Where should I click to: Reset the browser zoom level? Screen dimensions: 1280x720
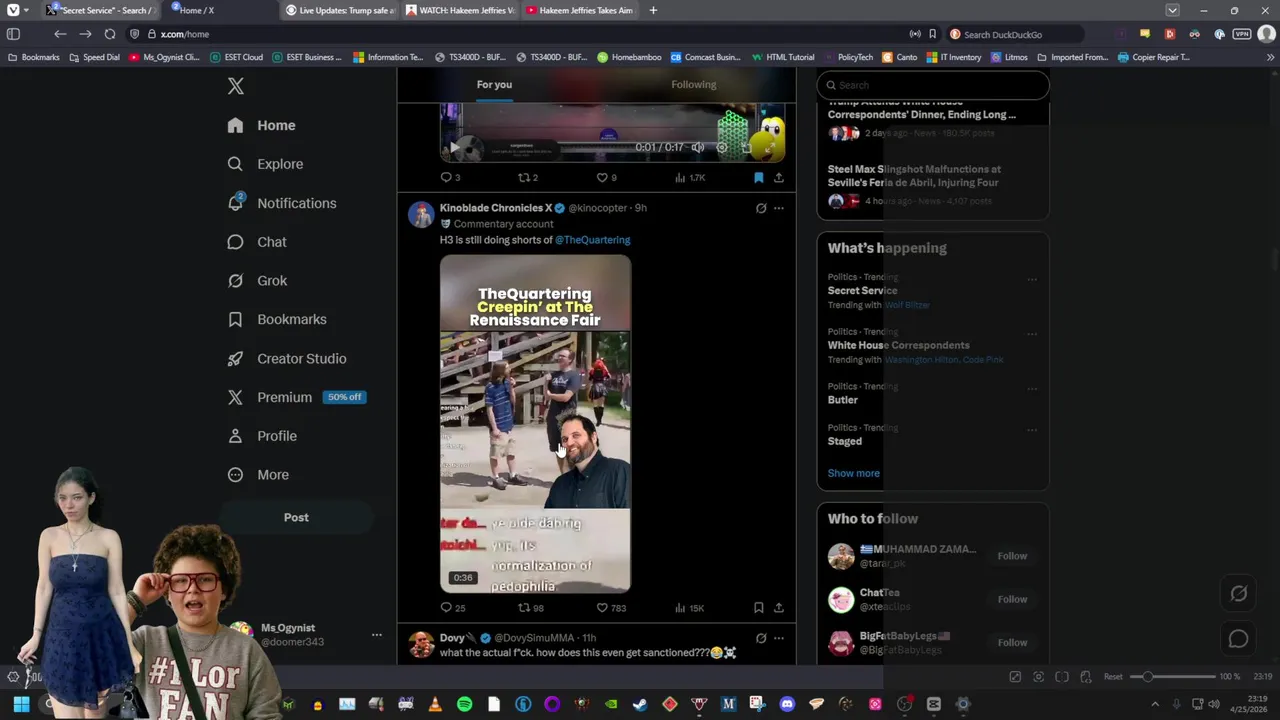coord(1113,677)
